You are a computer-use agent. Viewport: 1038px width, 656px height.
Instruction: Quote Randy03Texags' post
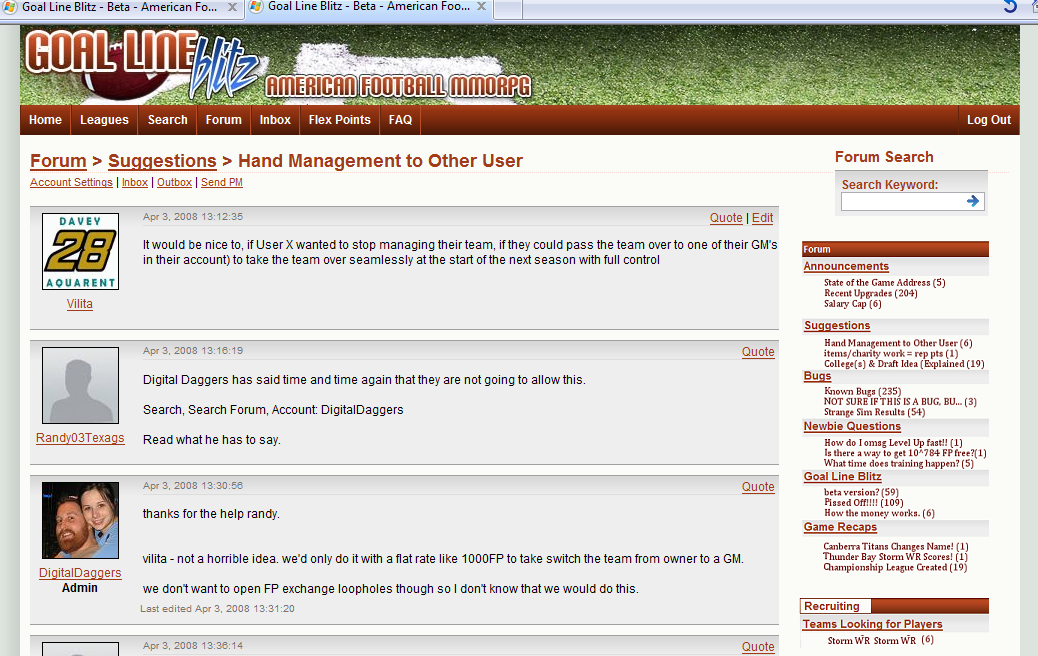click(758, 352)
